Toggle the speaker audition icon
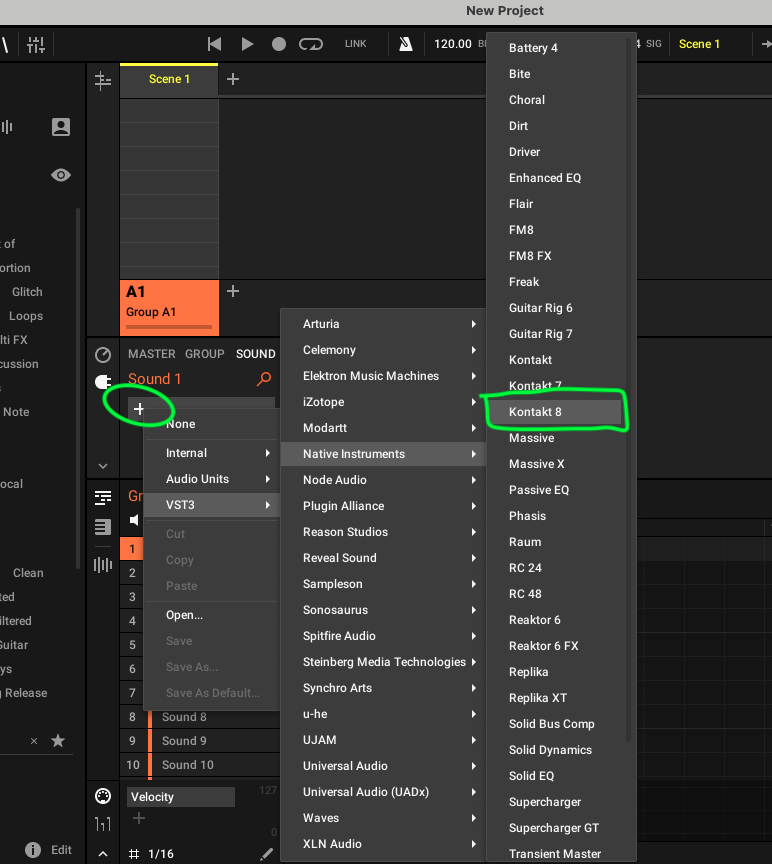Viewport: 772px width, 864px height. [x=134, y=520]
